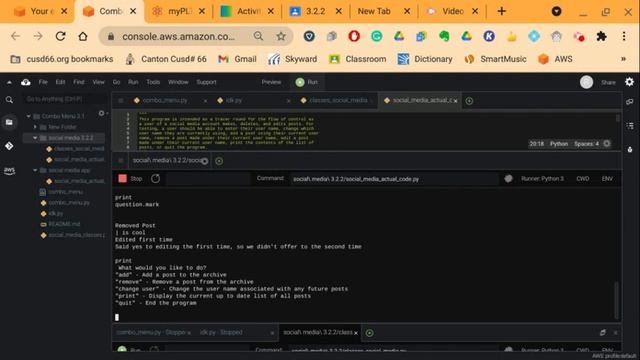
Task: Add new tab beside the running social media tab
Action: pos(219,161)
